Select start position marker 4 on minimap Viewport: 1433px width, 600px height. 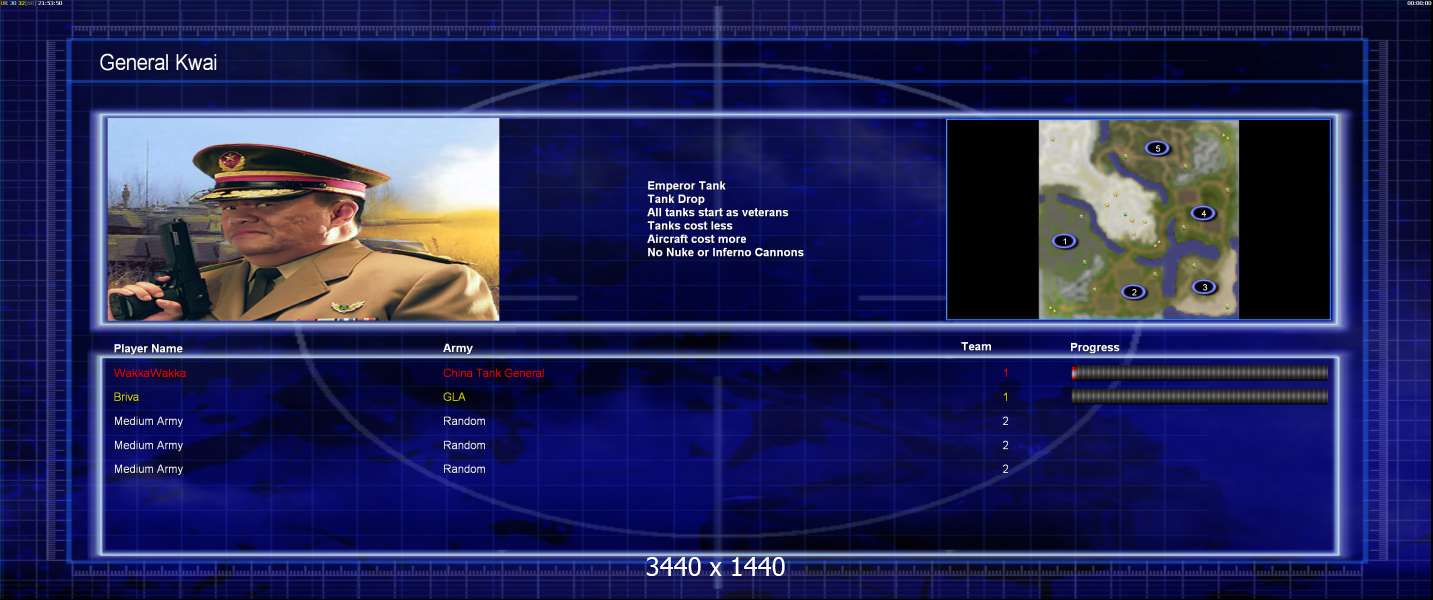(1203, 213)
